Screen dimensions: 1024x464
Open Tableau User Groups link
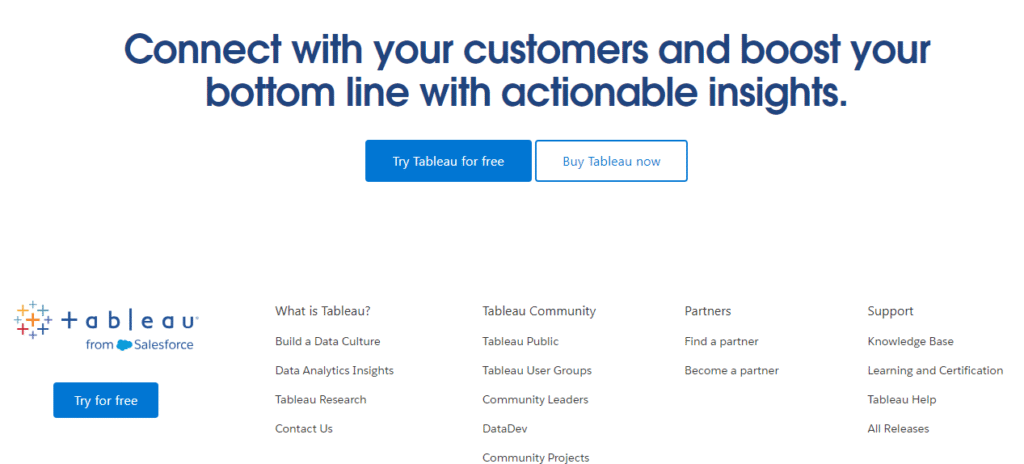pos(537,371)
